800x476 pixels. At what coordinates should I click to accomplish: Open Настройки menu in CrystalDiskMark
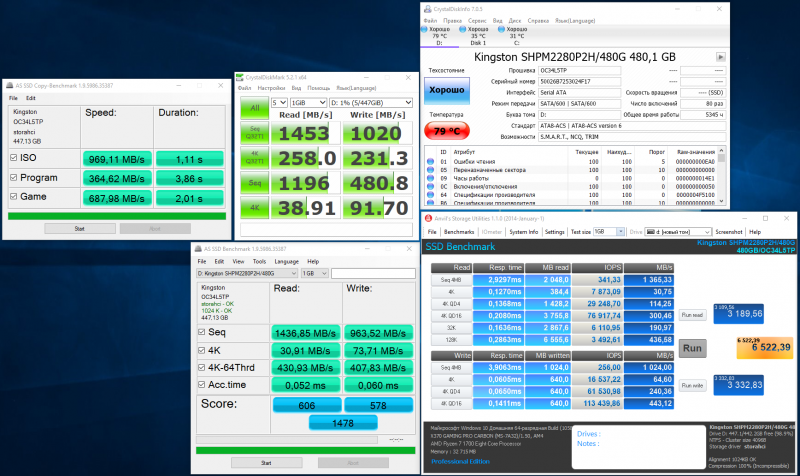[x=271, y=88]
